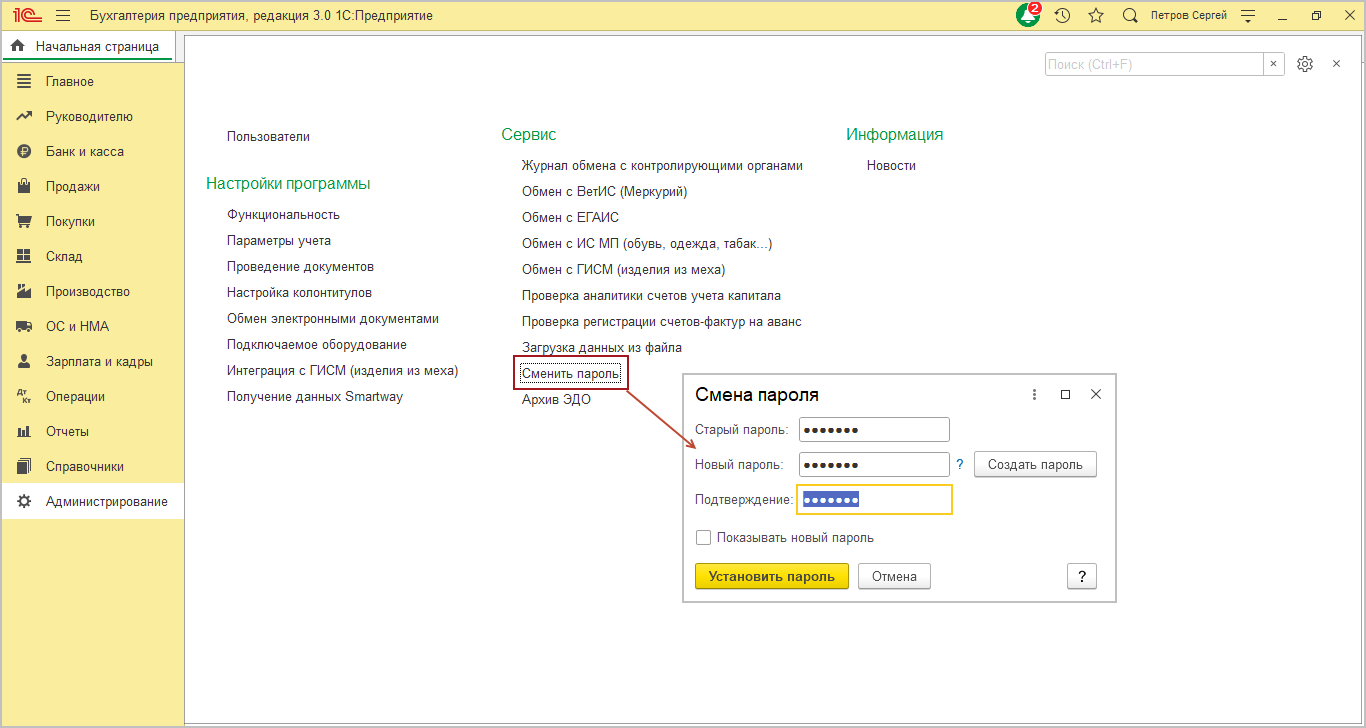The height and width of the screenshot is (728, 1366).
Task: Open Функциональность settings
Action: [283, 215]
